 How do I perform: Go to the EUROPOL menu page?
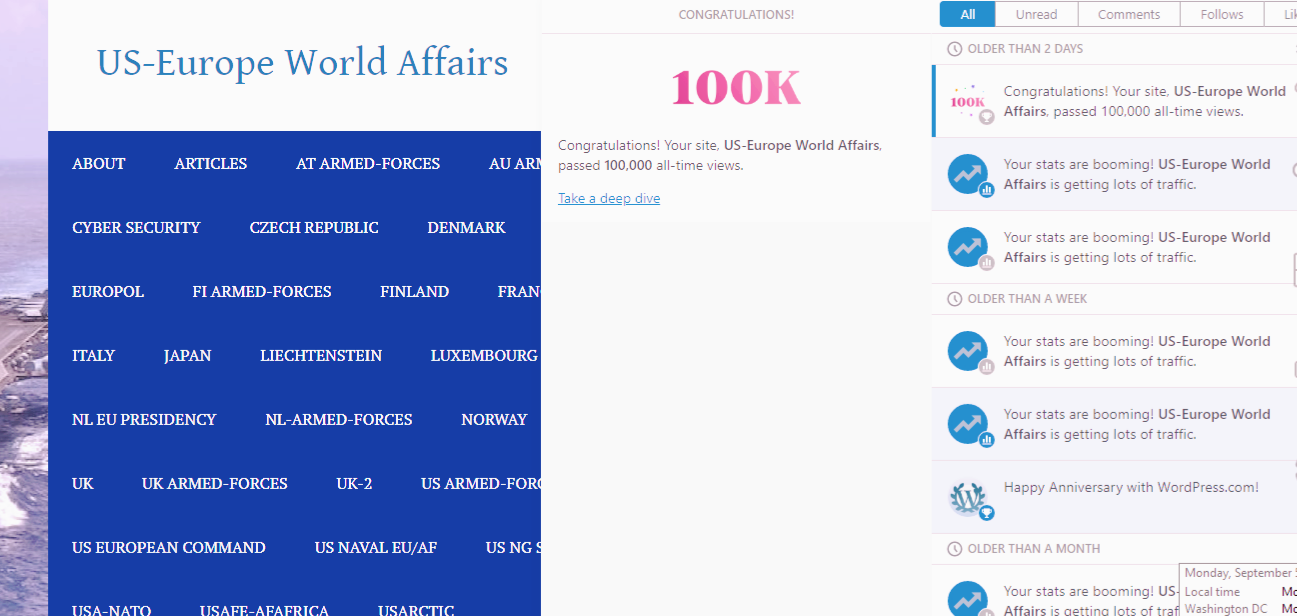[108, 292]
